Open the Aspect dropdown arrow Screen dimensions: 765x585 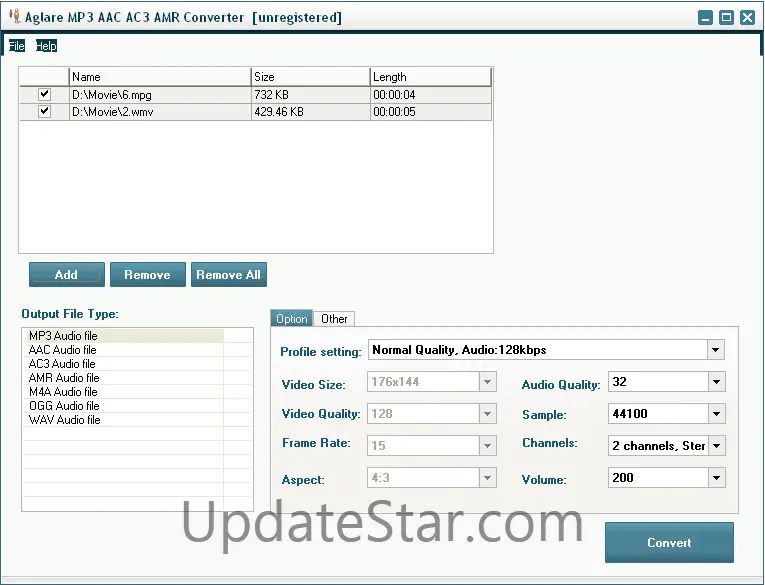coord(487,478)
